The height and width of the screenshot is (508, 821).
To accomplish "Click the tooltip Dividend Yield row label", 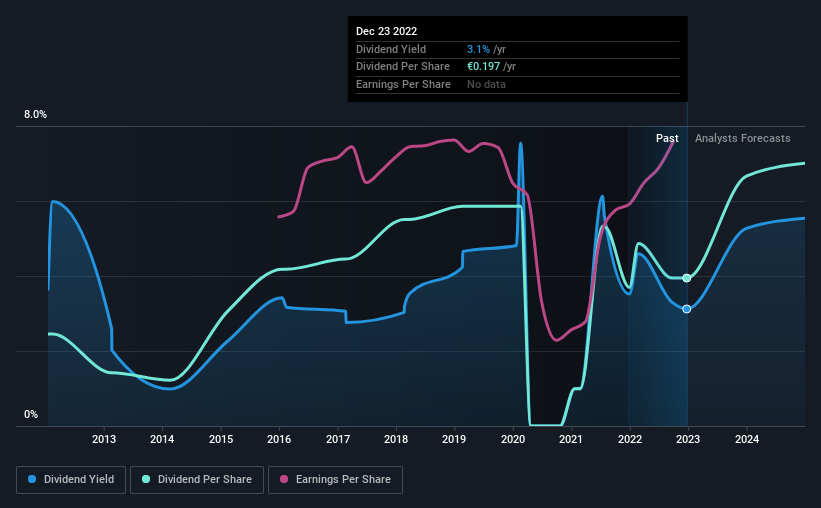I will [x=391, y=49].
